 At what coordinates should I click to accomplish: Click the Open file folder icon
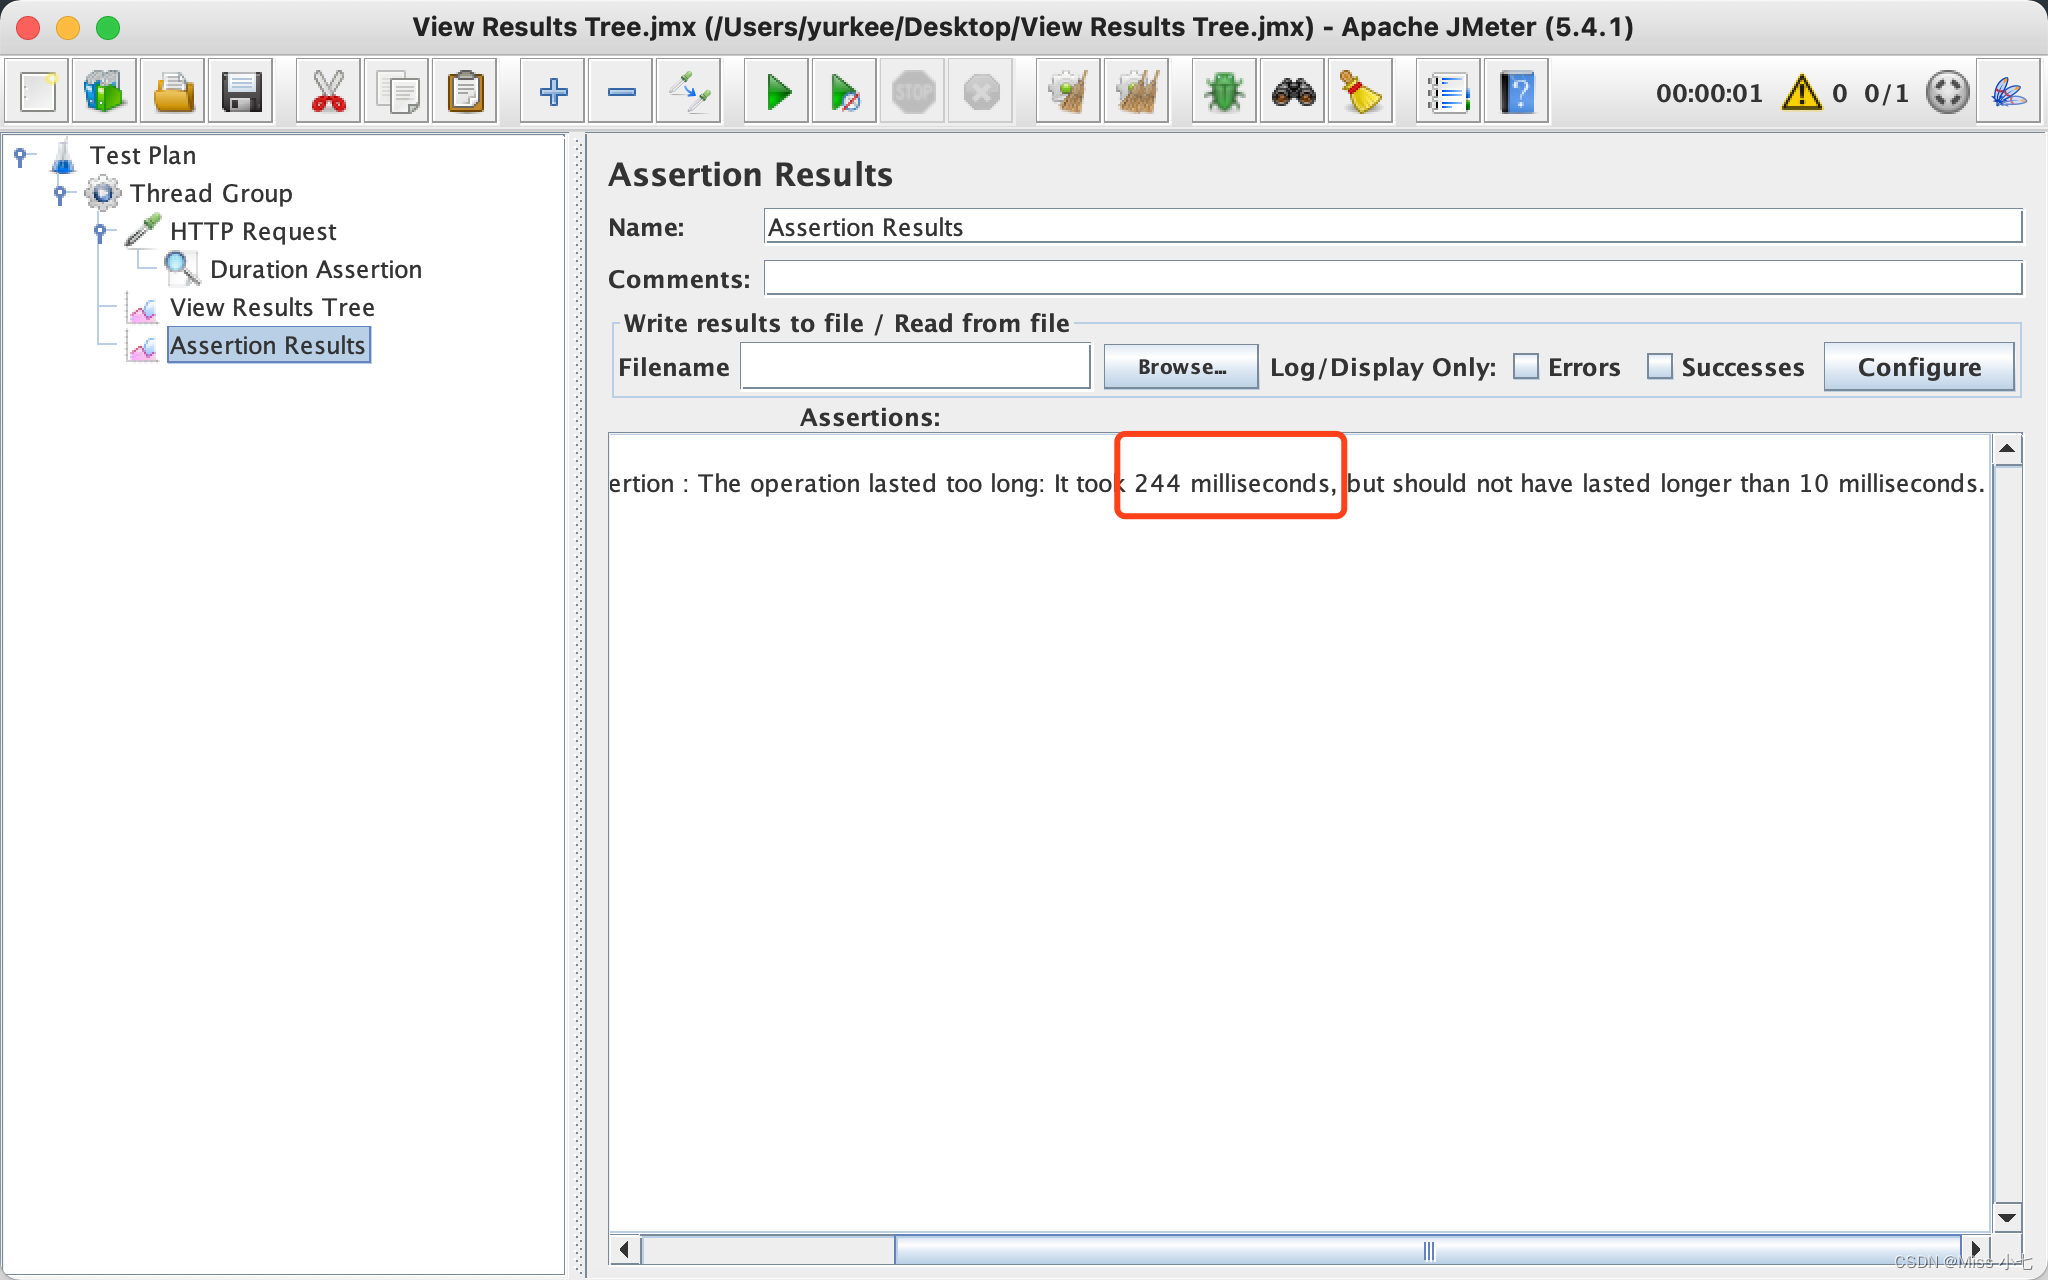(173, 93)
